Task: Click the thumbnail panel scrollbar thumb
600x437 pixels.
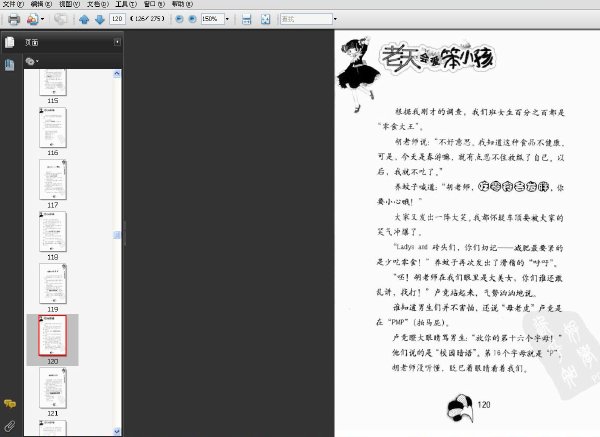Action: pyautogui.click(x=117, y=235)
